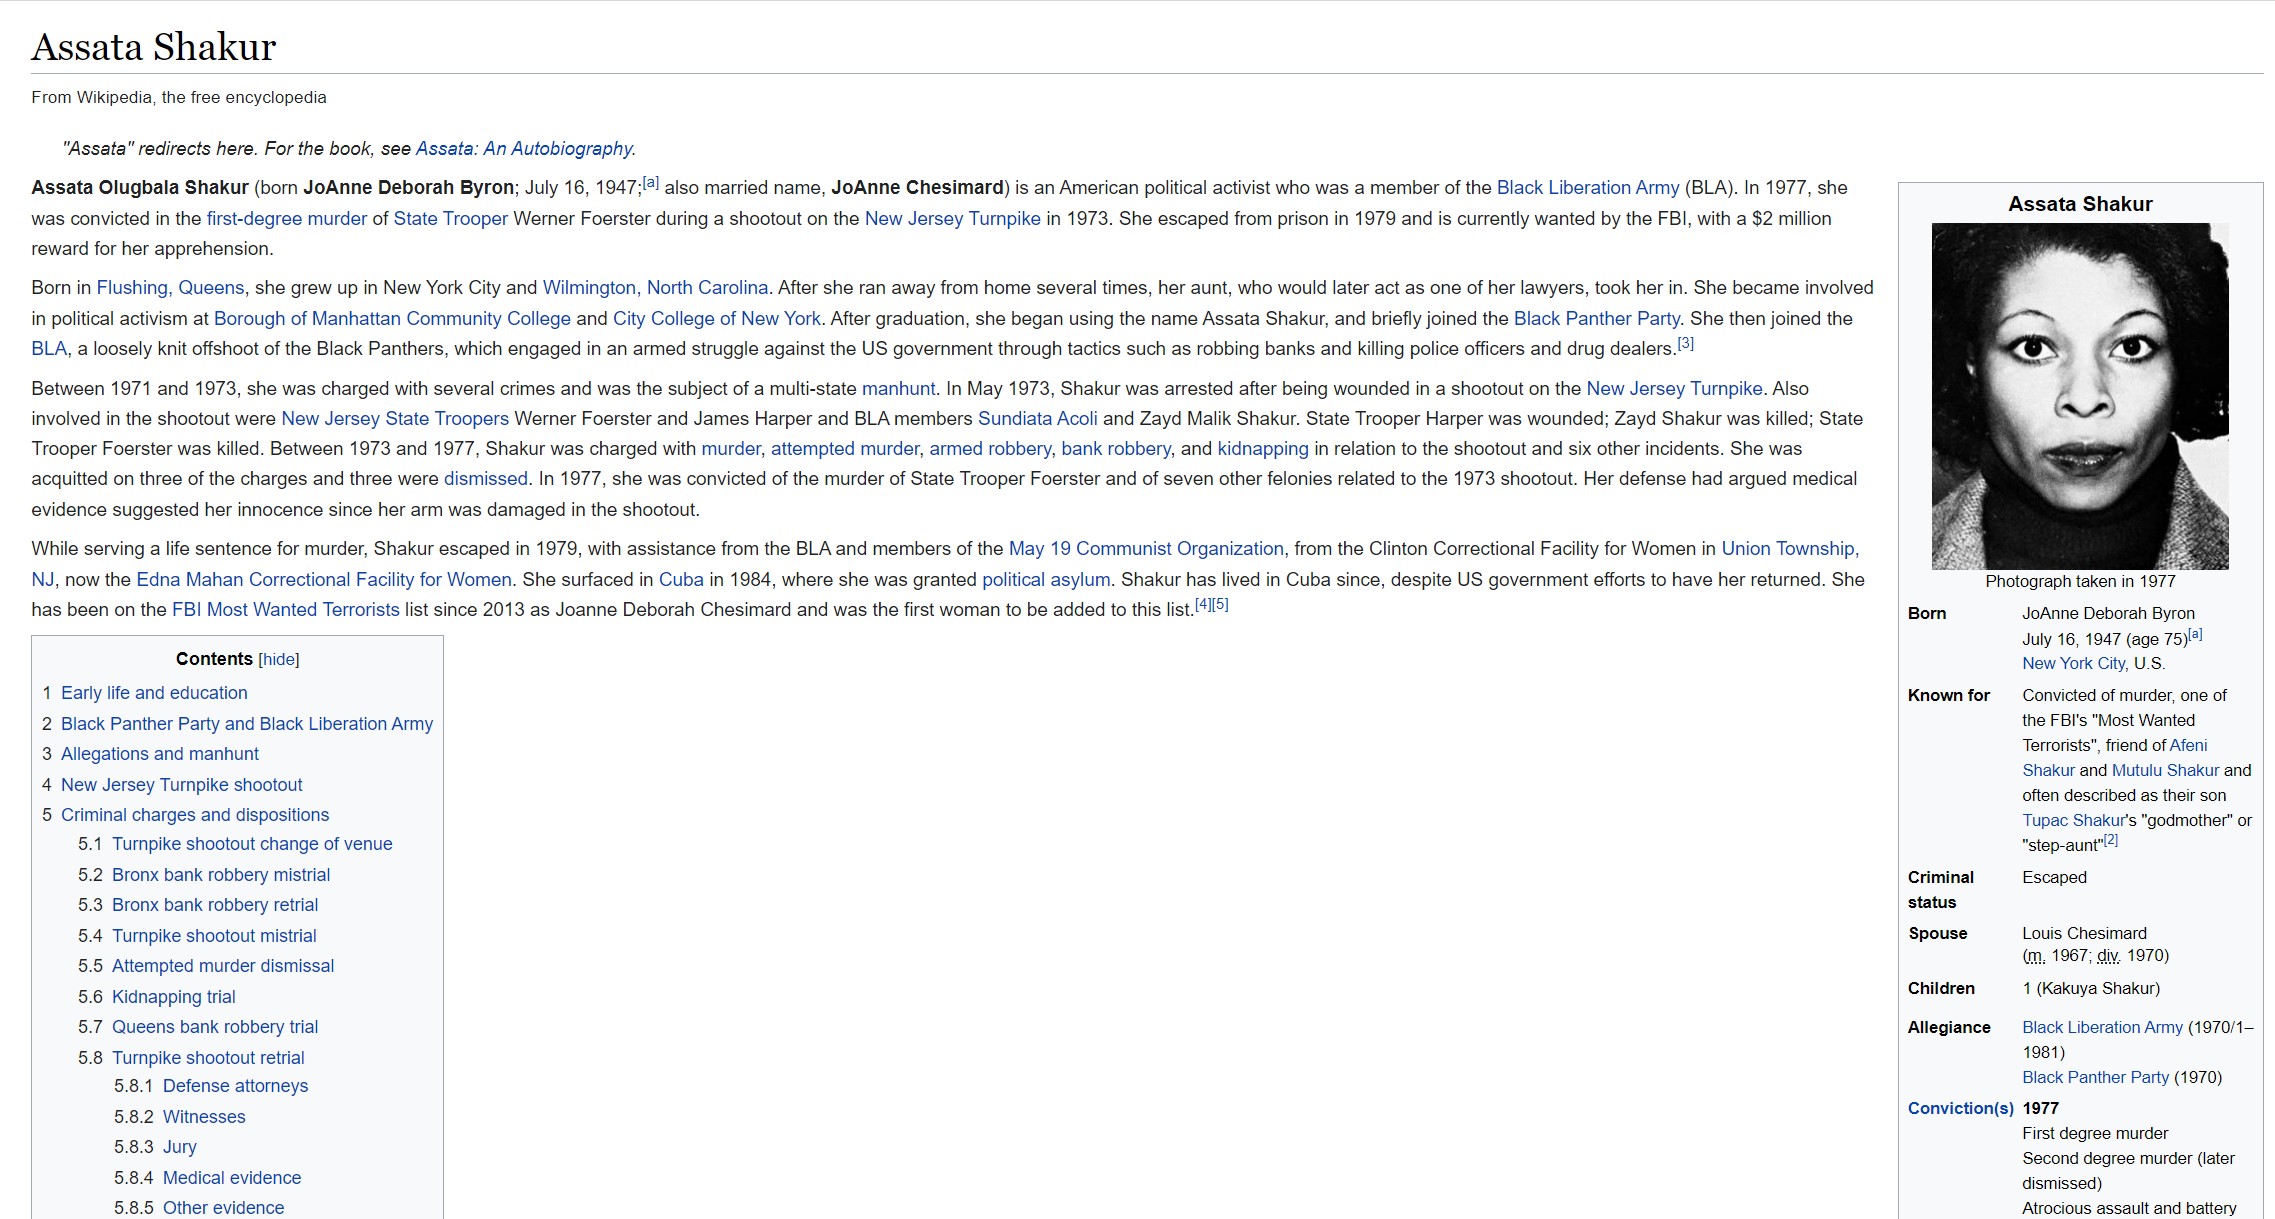
Task: Open the Sundiata Acoli link
Action: [1037, 419]
